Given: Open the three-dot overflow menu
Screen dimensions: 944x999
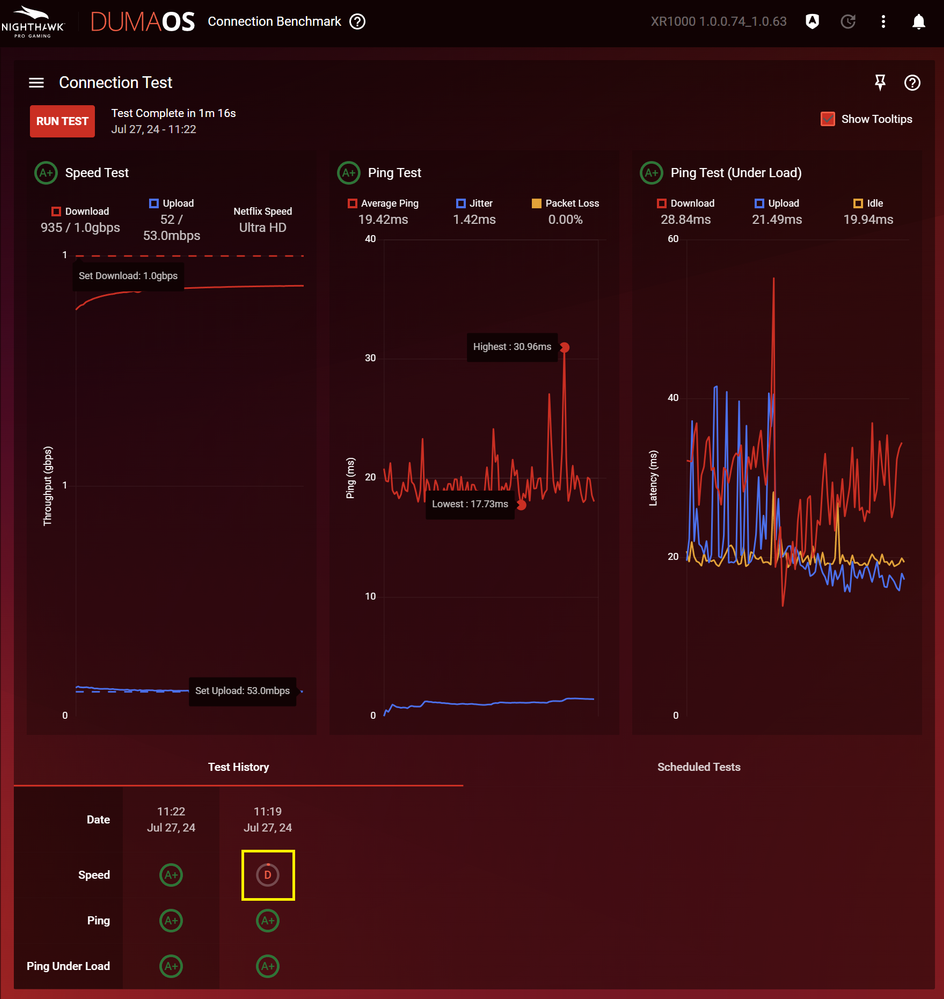Looking at the screenshot, I should tap(883, 21).
